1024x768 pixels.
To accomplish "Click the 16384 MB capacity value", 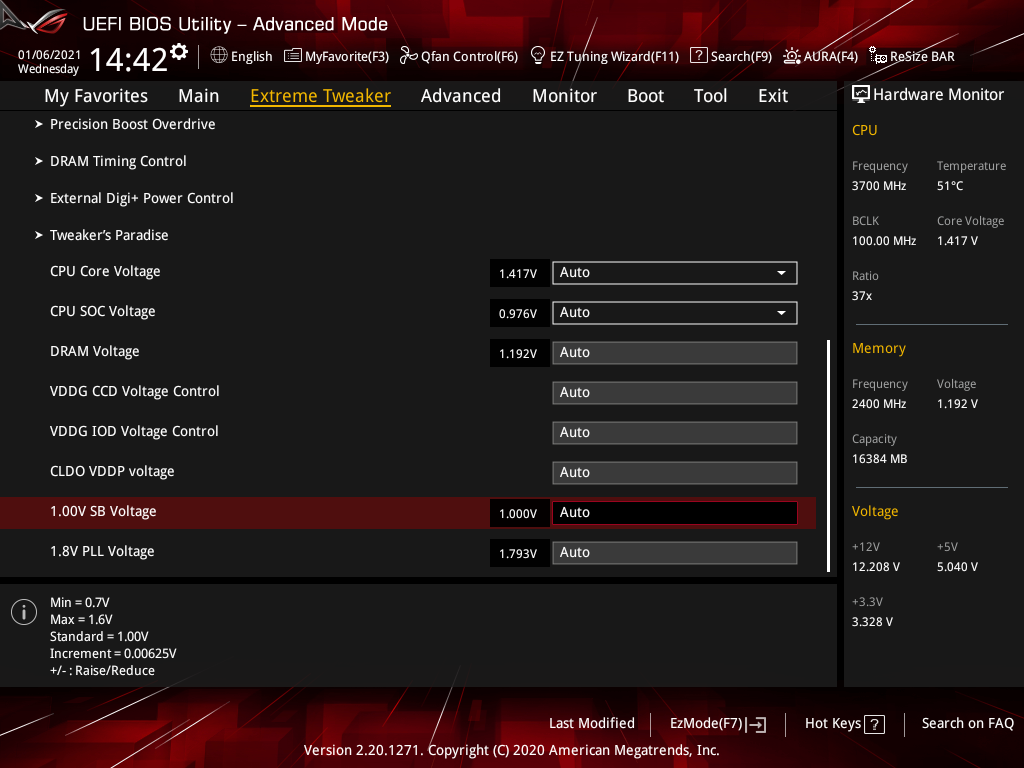I will [x=880, y=459].
